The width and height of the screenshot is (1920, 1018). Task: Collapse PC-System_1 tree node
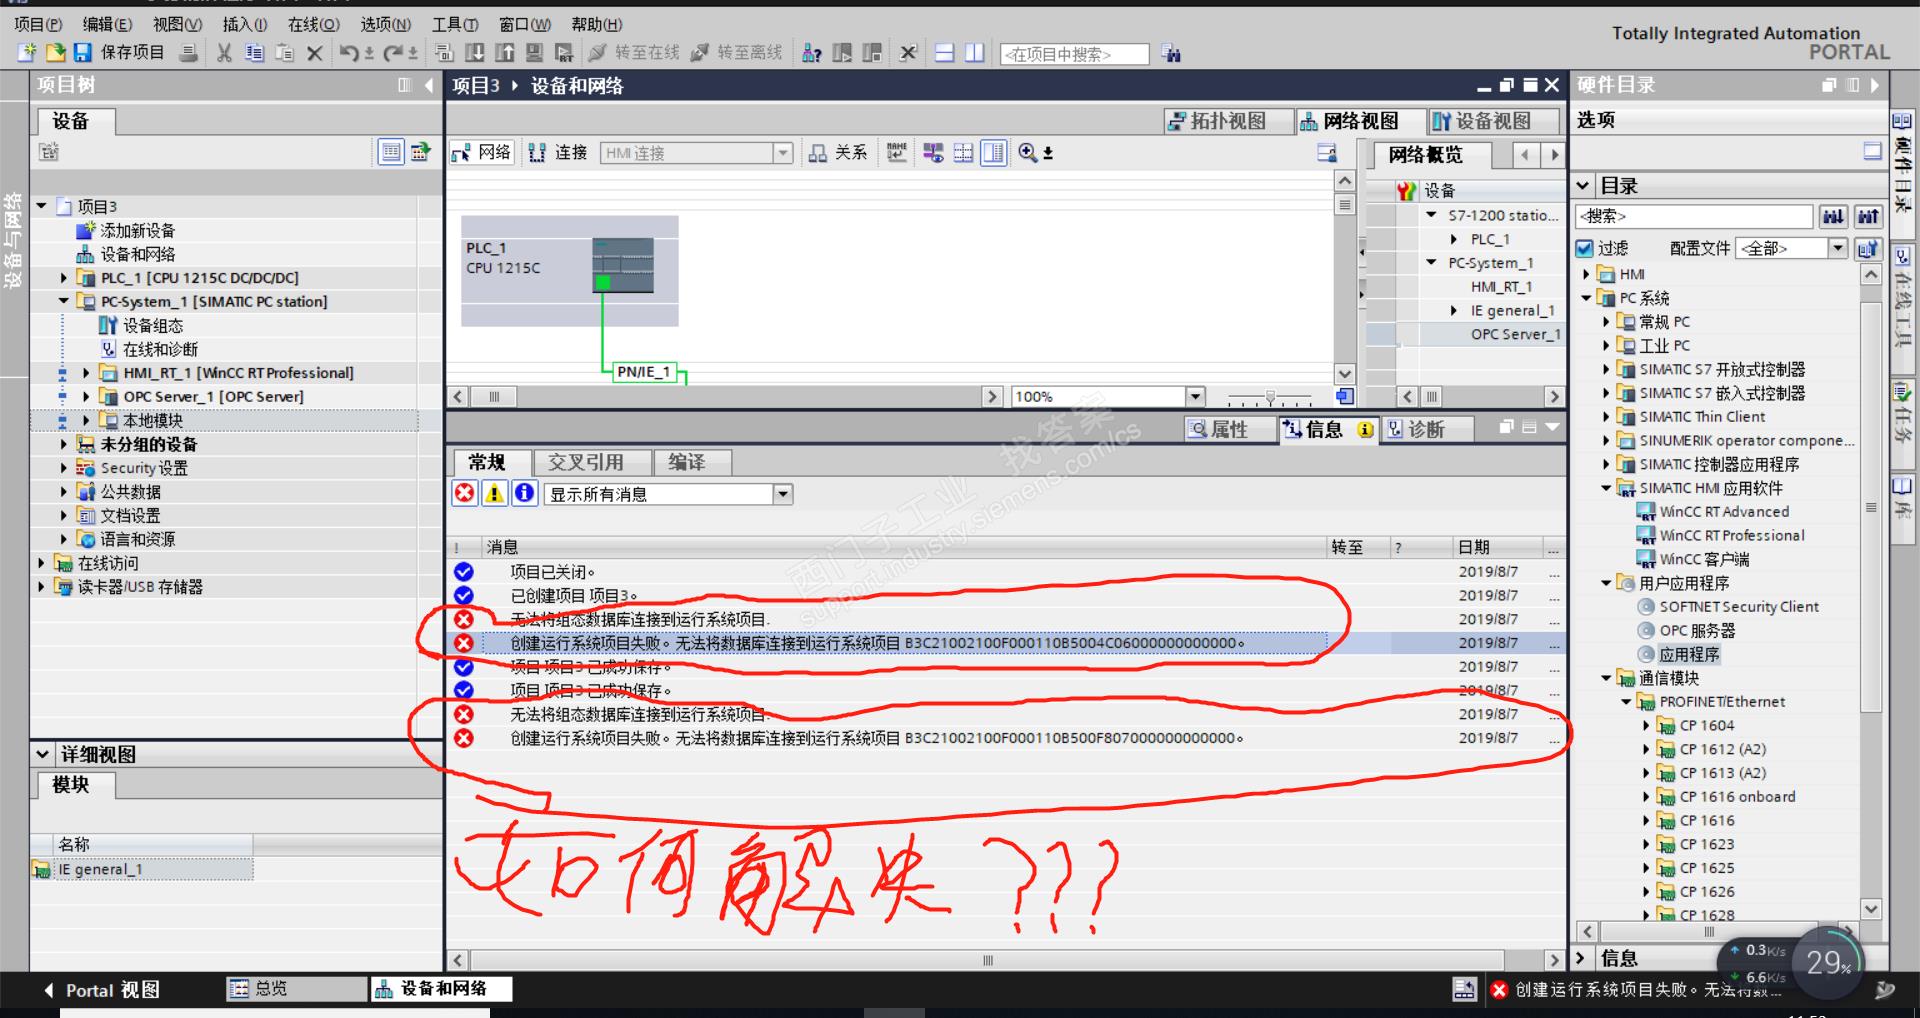[x=64, y=301]
